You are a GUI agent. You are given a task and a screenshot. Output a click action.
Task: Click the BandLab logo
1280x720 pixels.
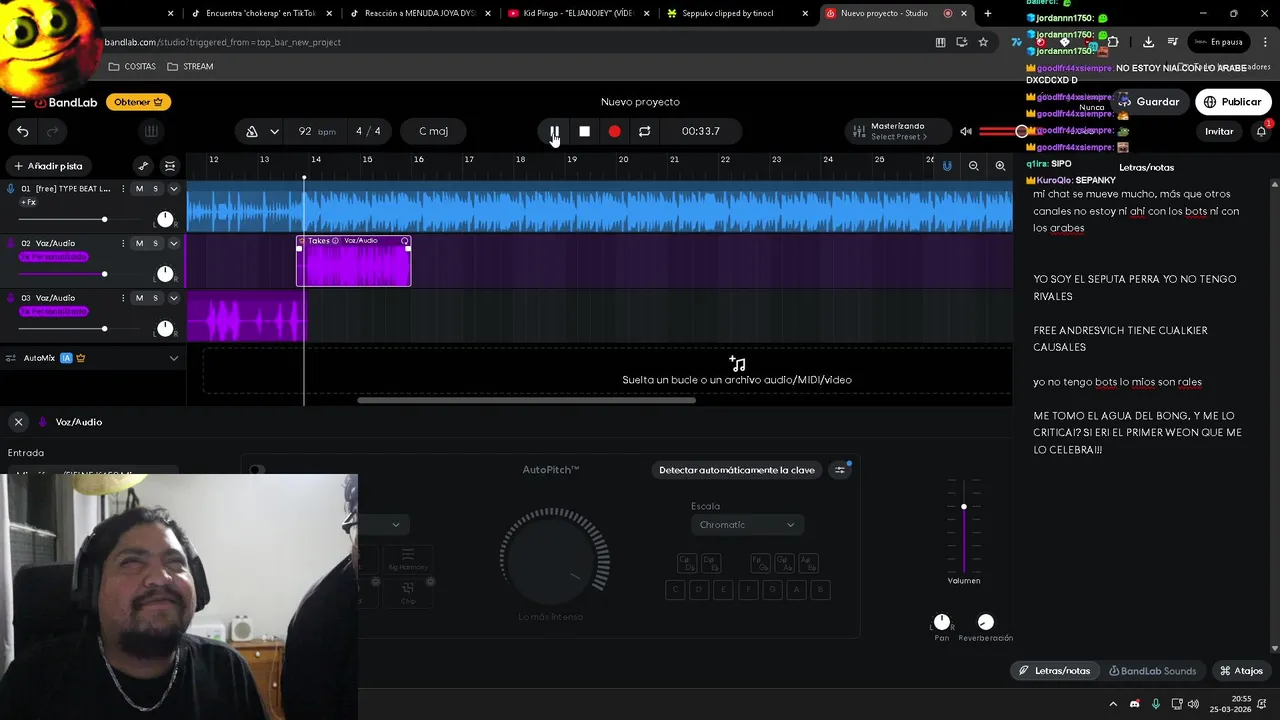click(66, 102)
